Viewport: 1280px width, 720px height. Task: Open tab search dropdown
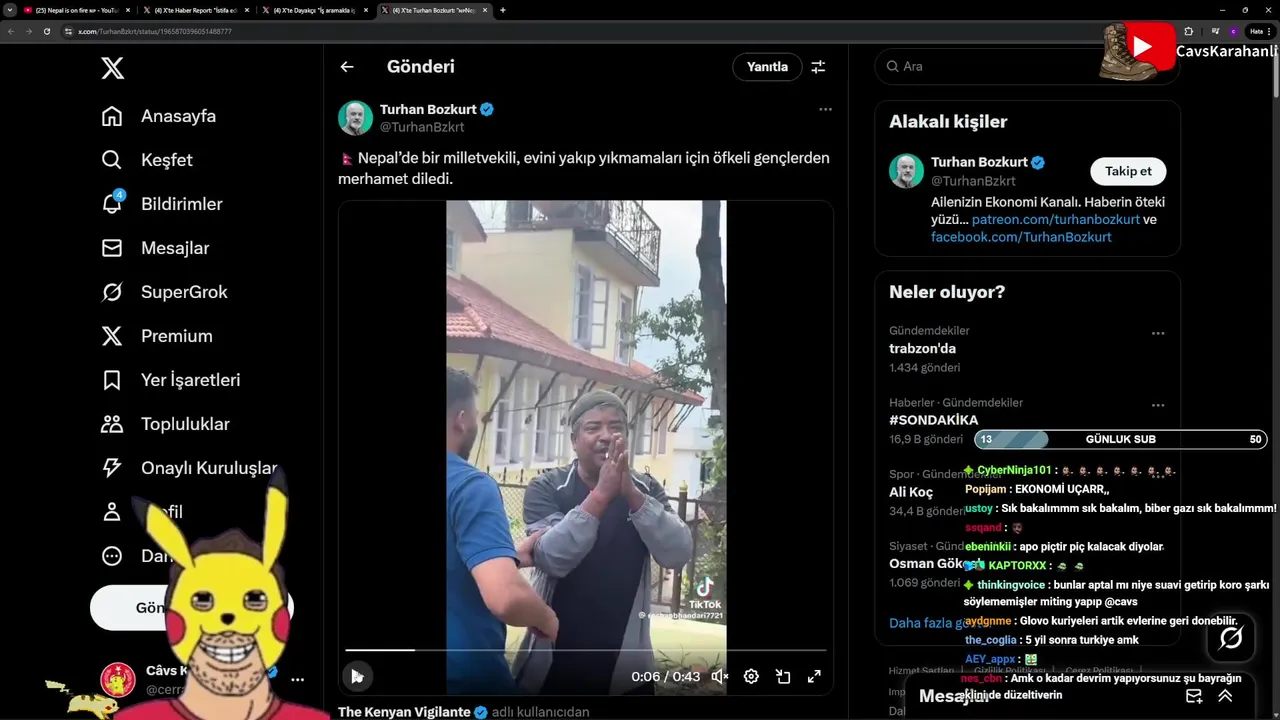(x=9, y=10)
